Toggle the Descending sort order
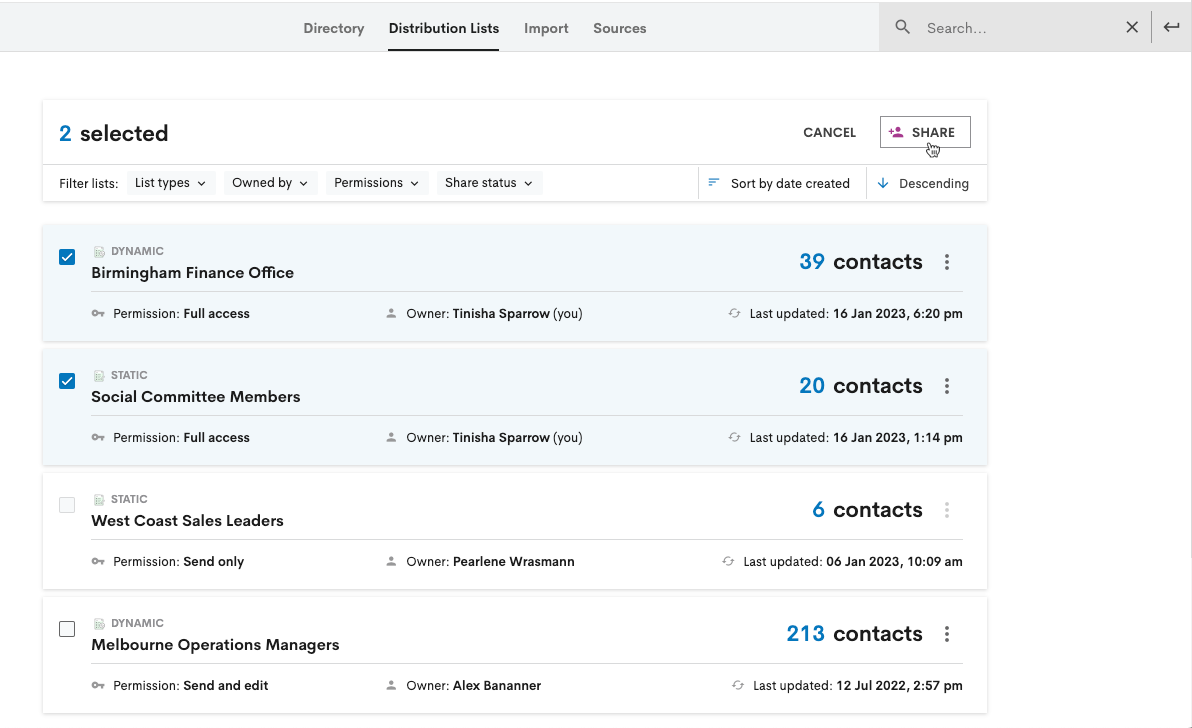 click(x=927, y=183)
